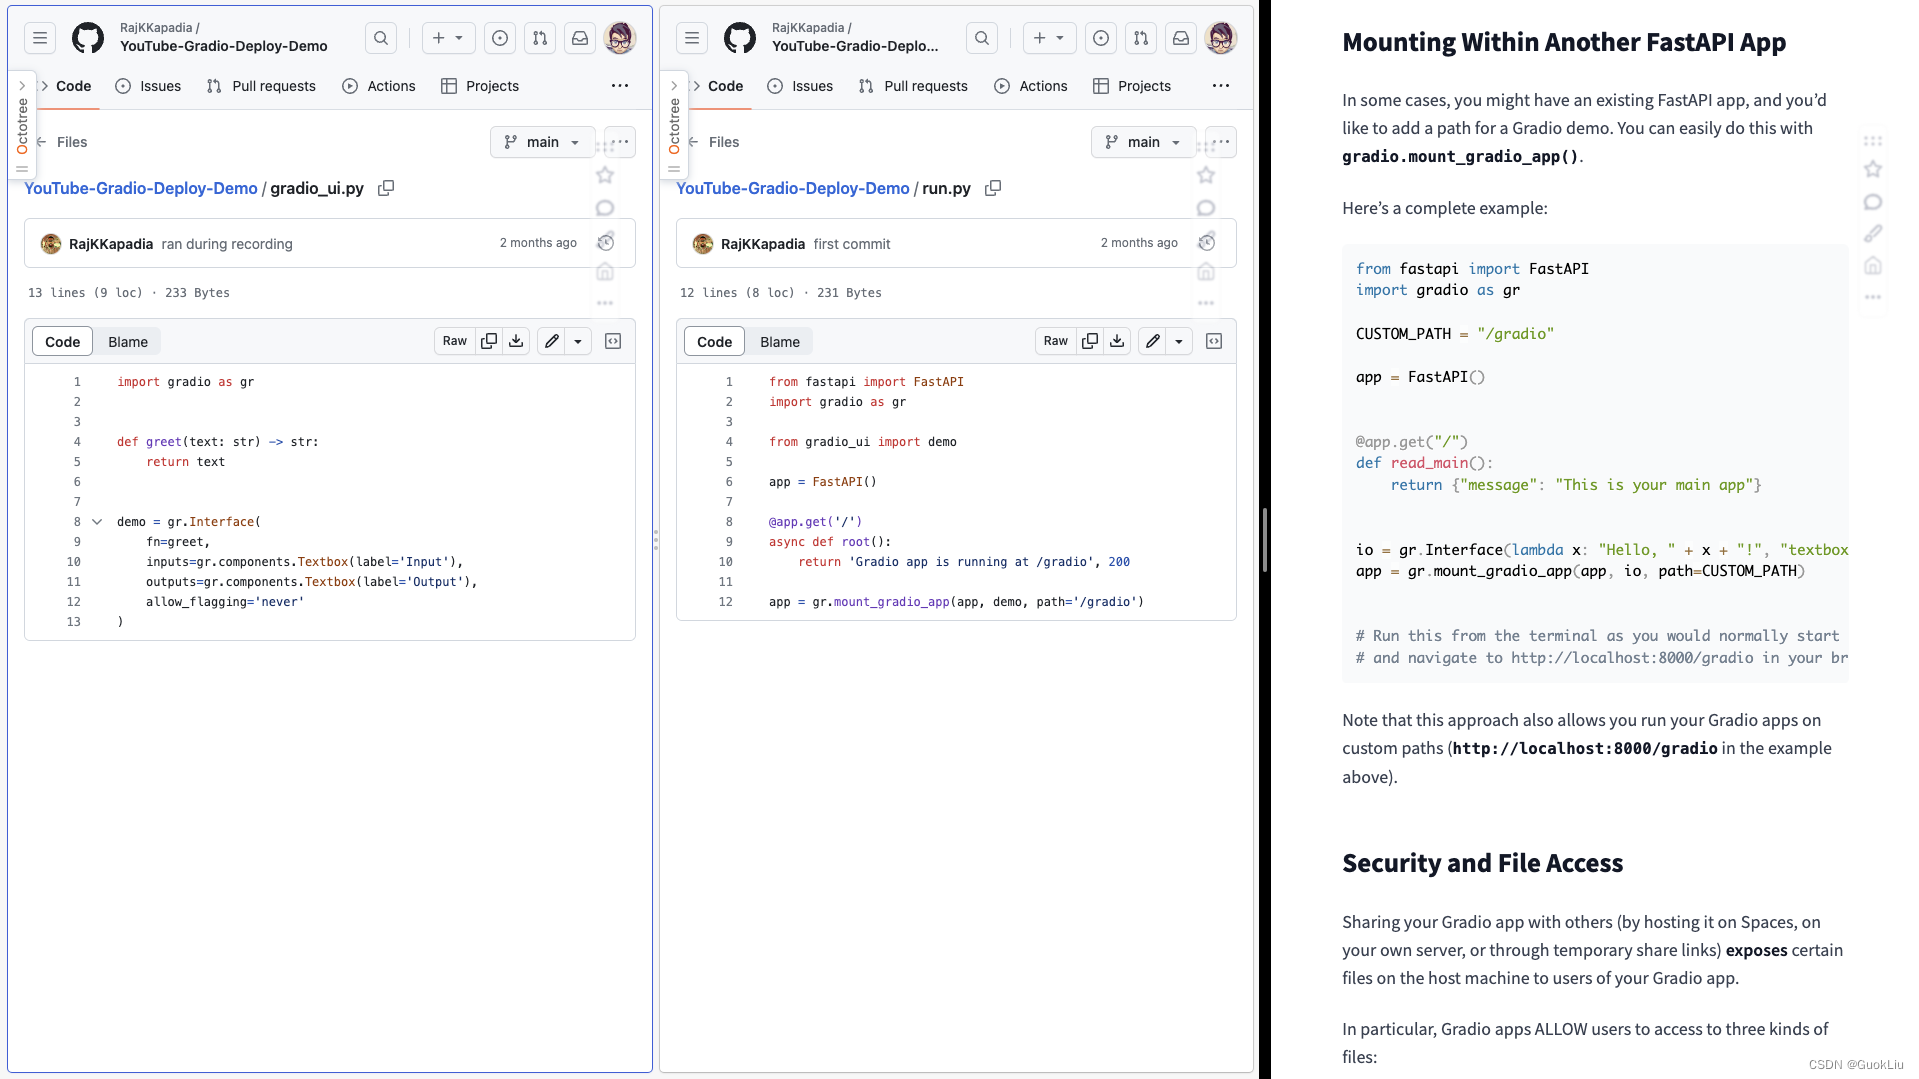Open symbols pane for run.py
The height and width of the screenshot is (1079, 1919).
[1214, 341]
